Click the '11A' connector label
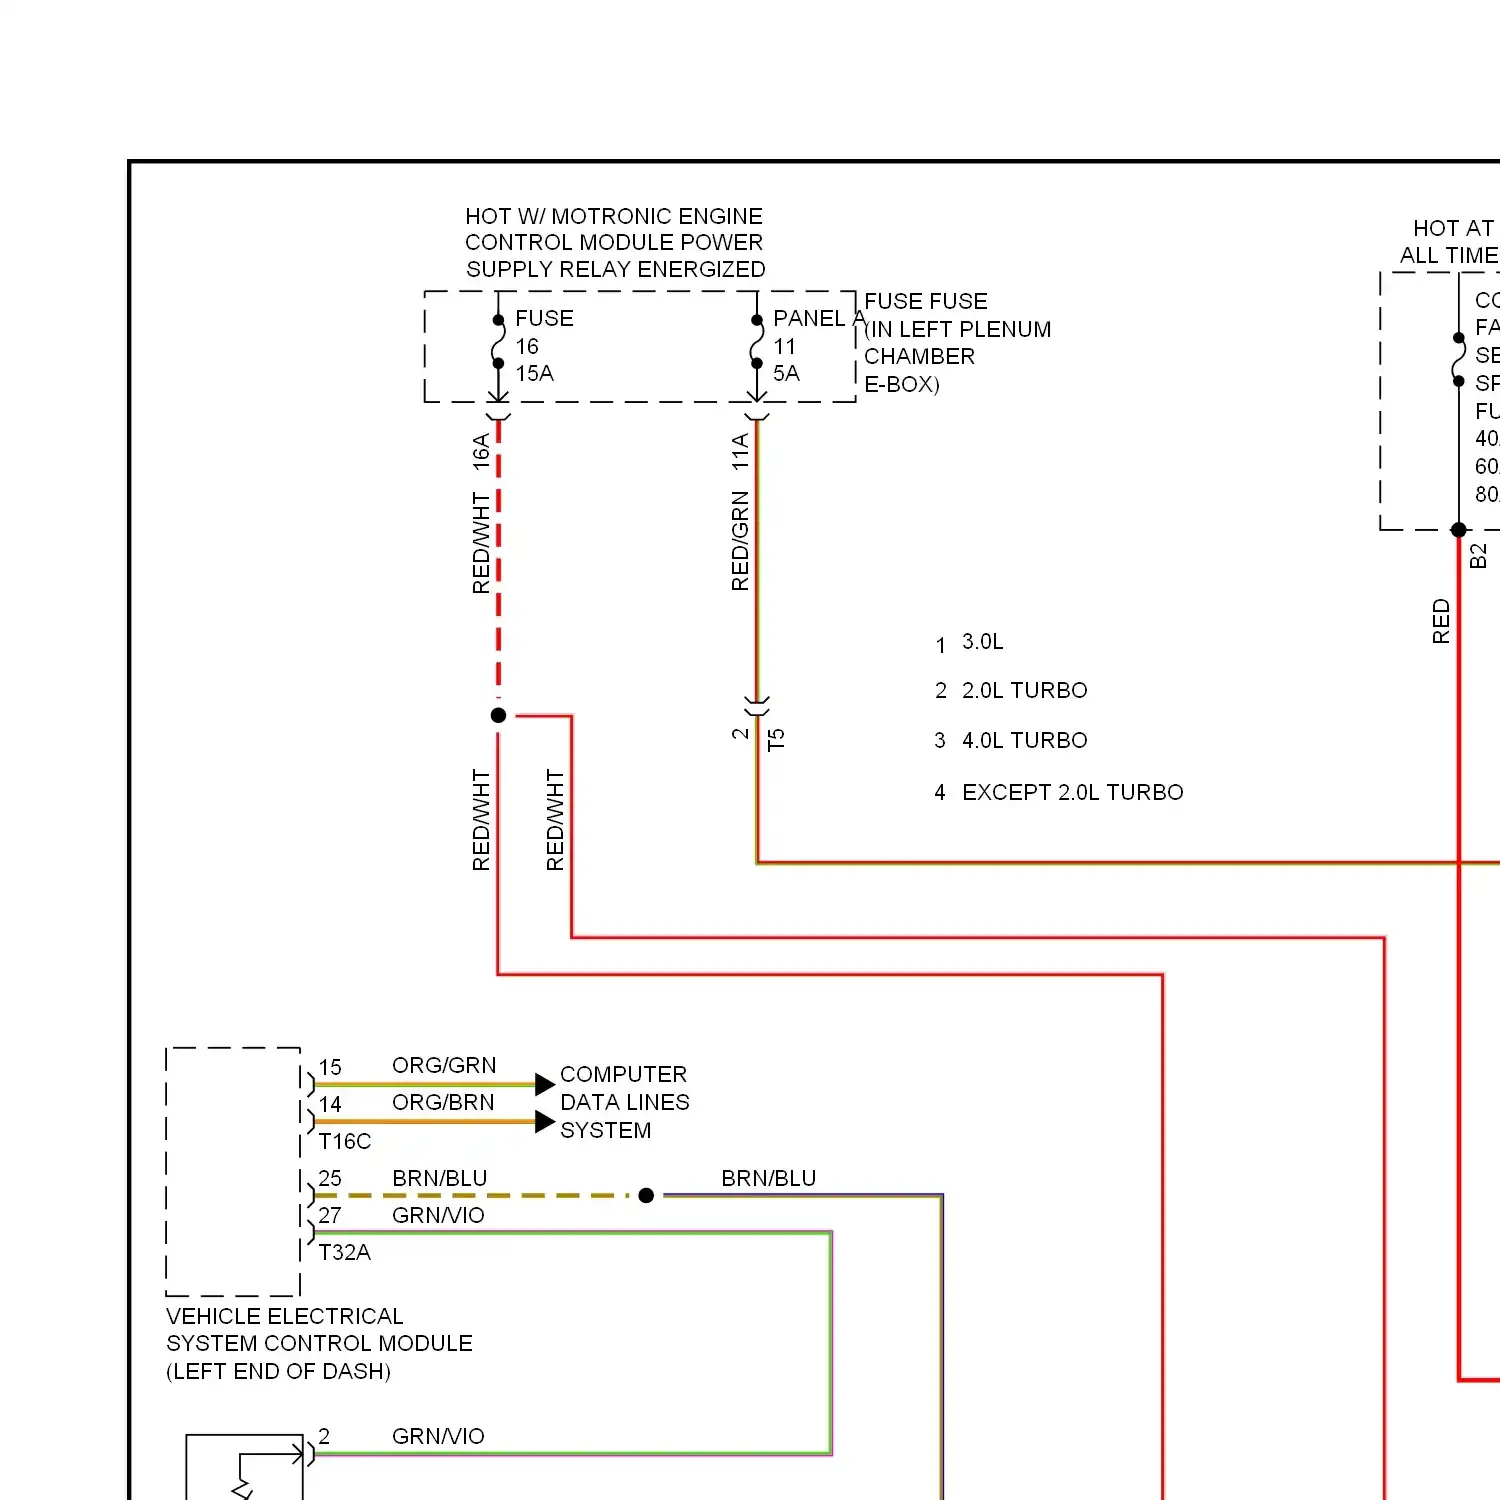The width and height of the screenshot is (1500, 1500). pos(740,452)
